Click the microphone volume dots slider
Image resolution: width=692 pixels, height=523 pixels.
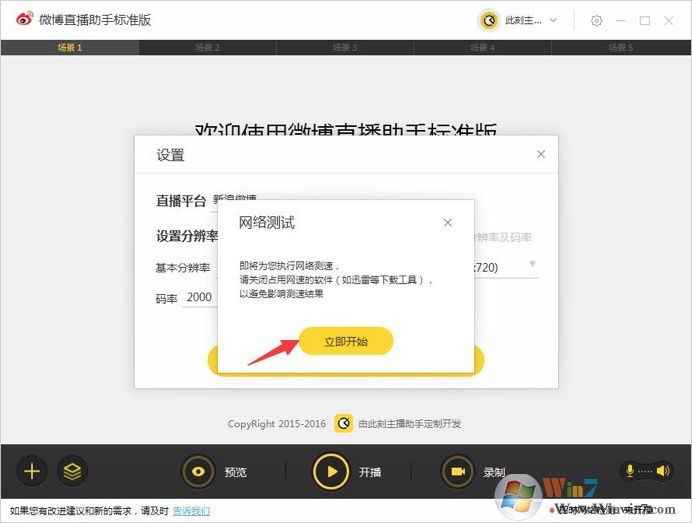[x=645, y=471]
